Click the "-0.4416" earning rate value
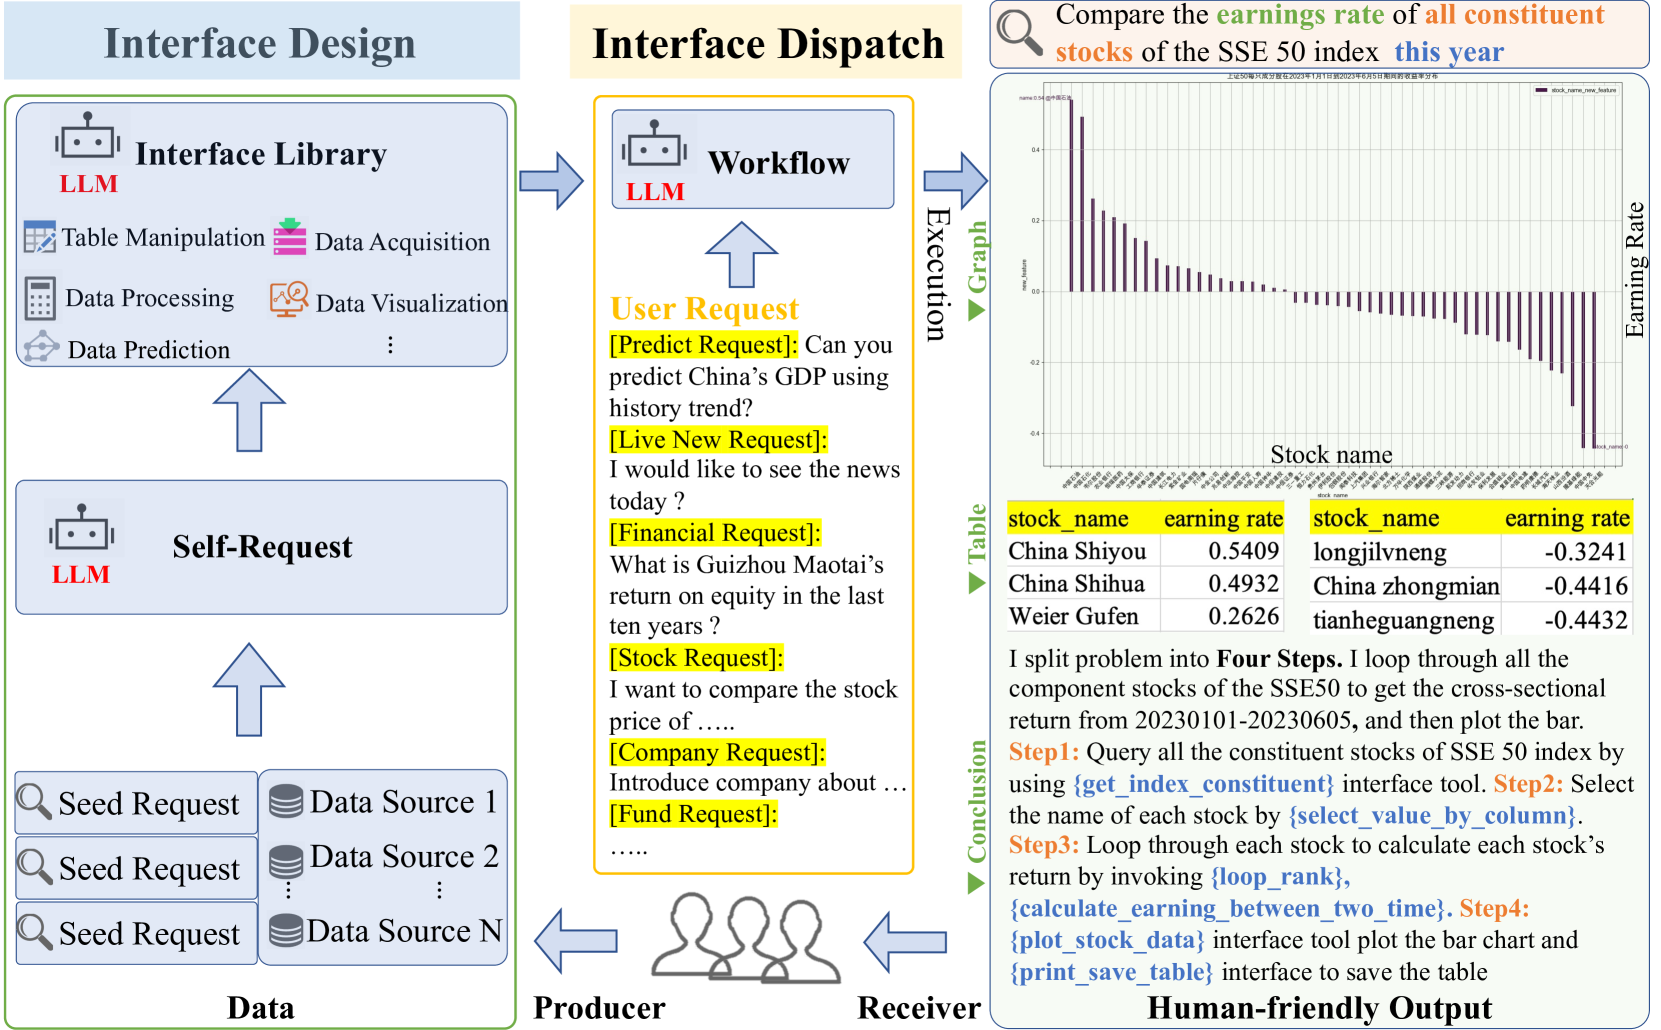This screenshot has height=1030, width=1661. pos(1586,586)
